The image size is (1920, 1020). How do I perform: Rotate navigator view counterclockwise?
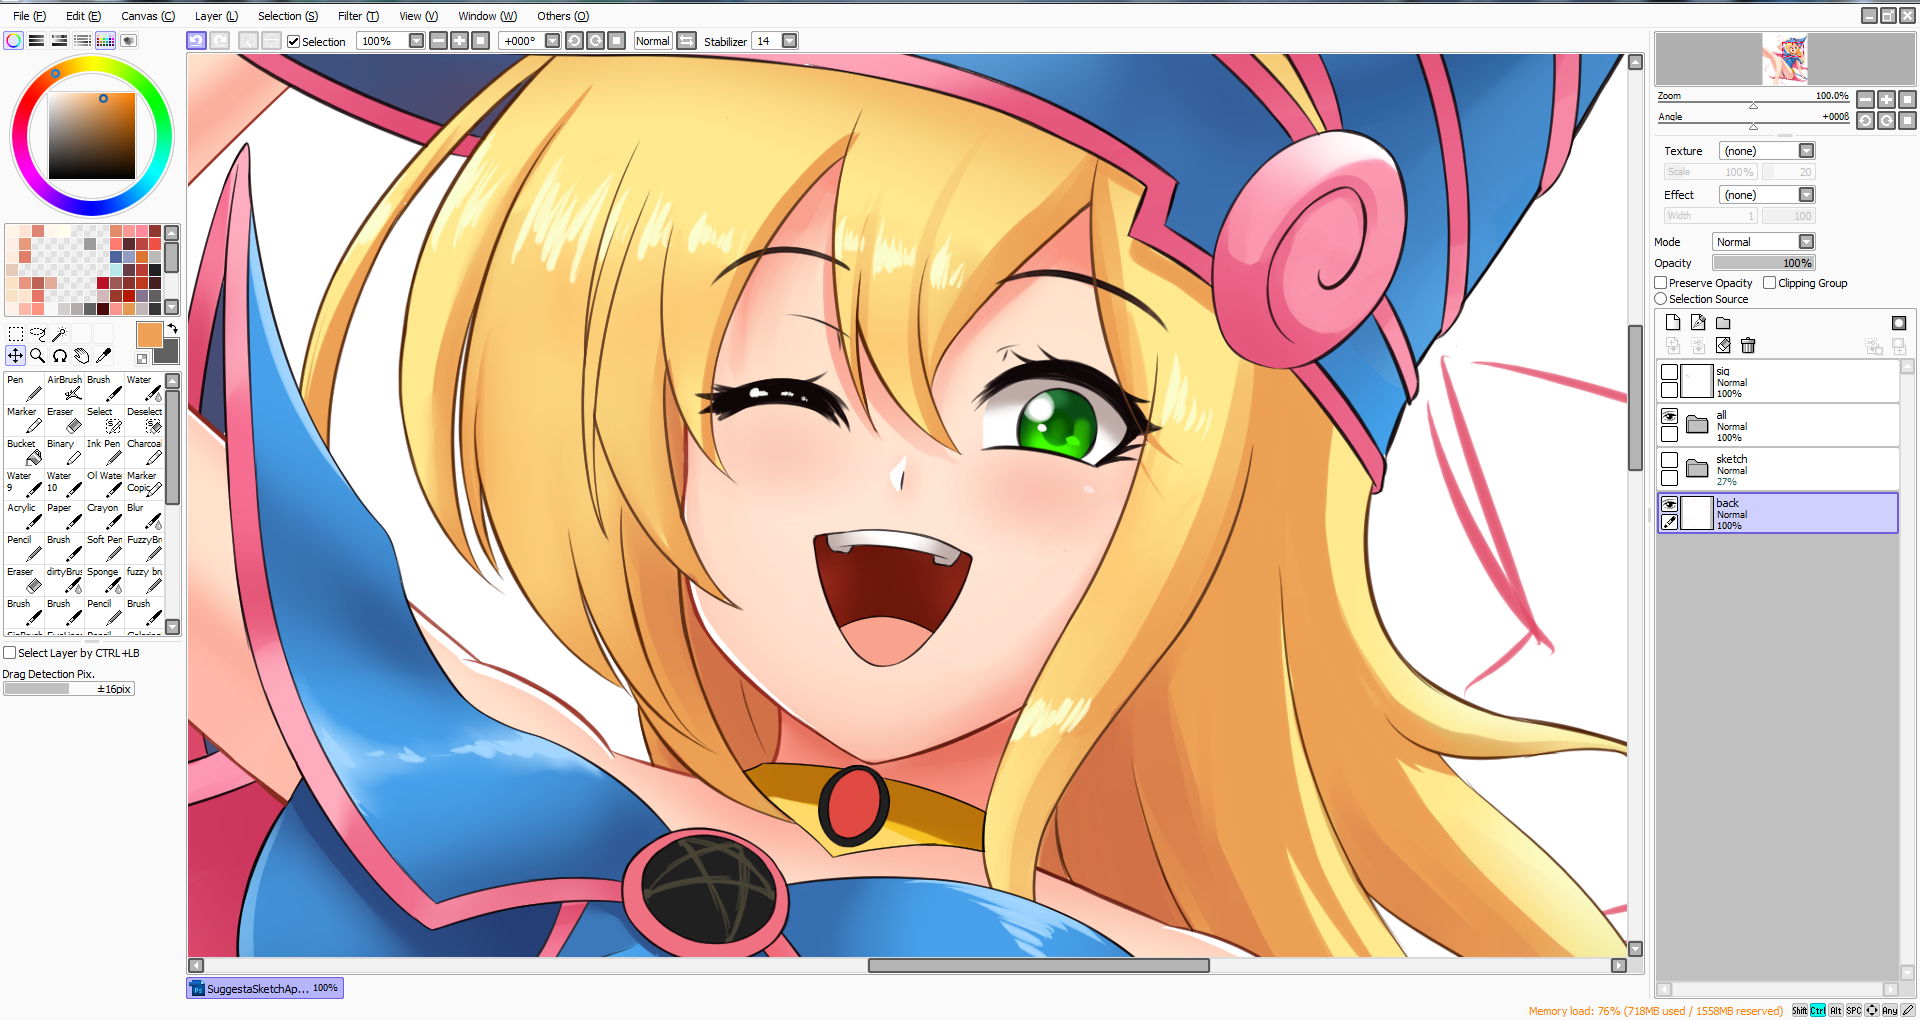pyautogui.click(x=1865, y=121)
